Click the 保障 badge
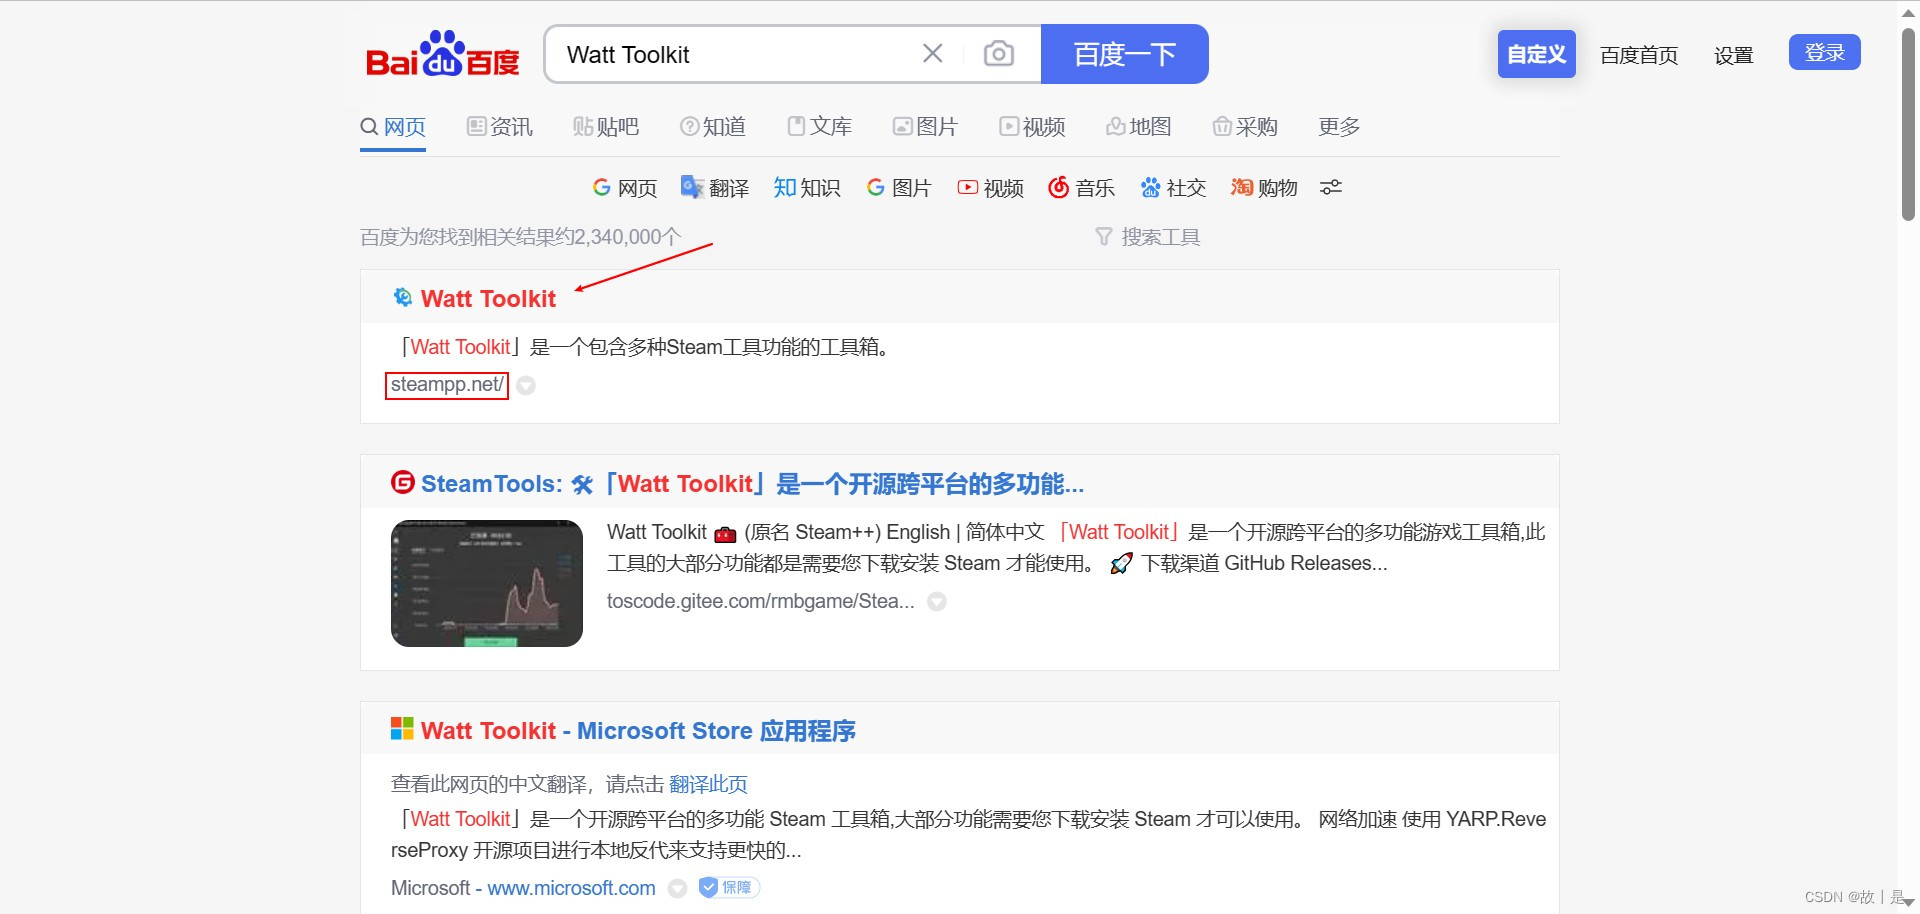 coord(729,887)
